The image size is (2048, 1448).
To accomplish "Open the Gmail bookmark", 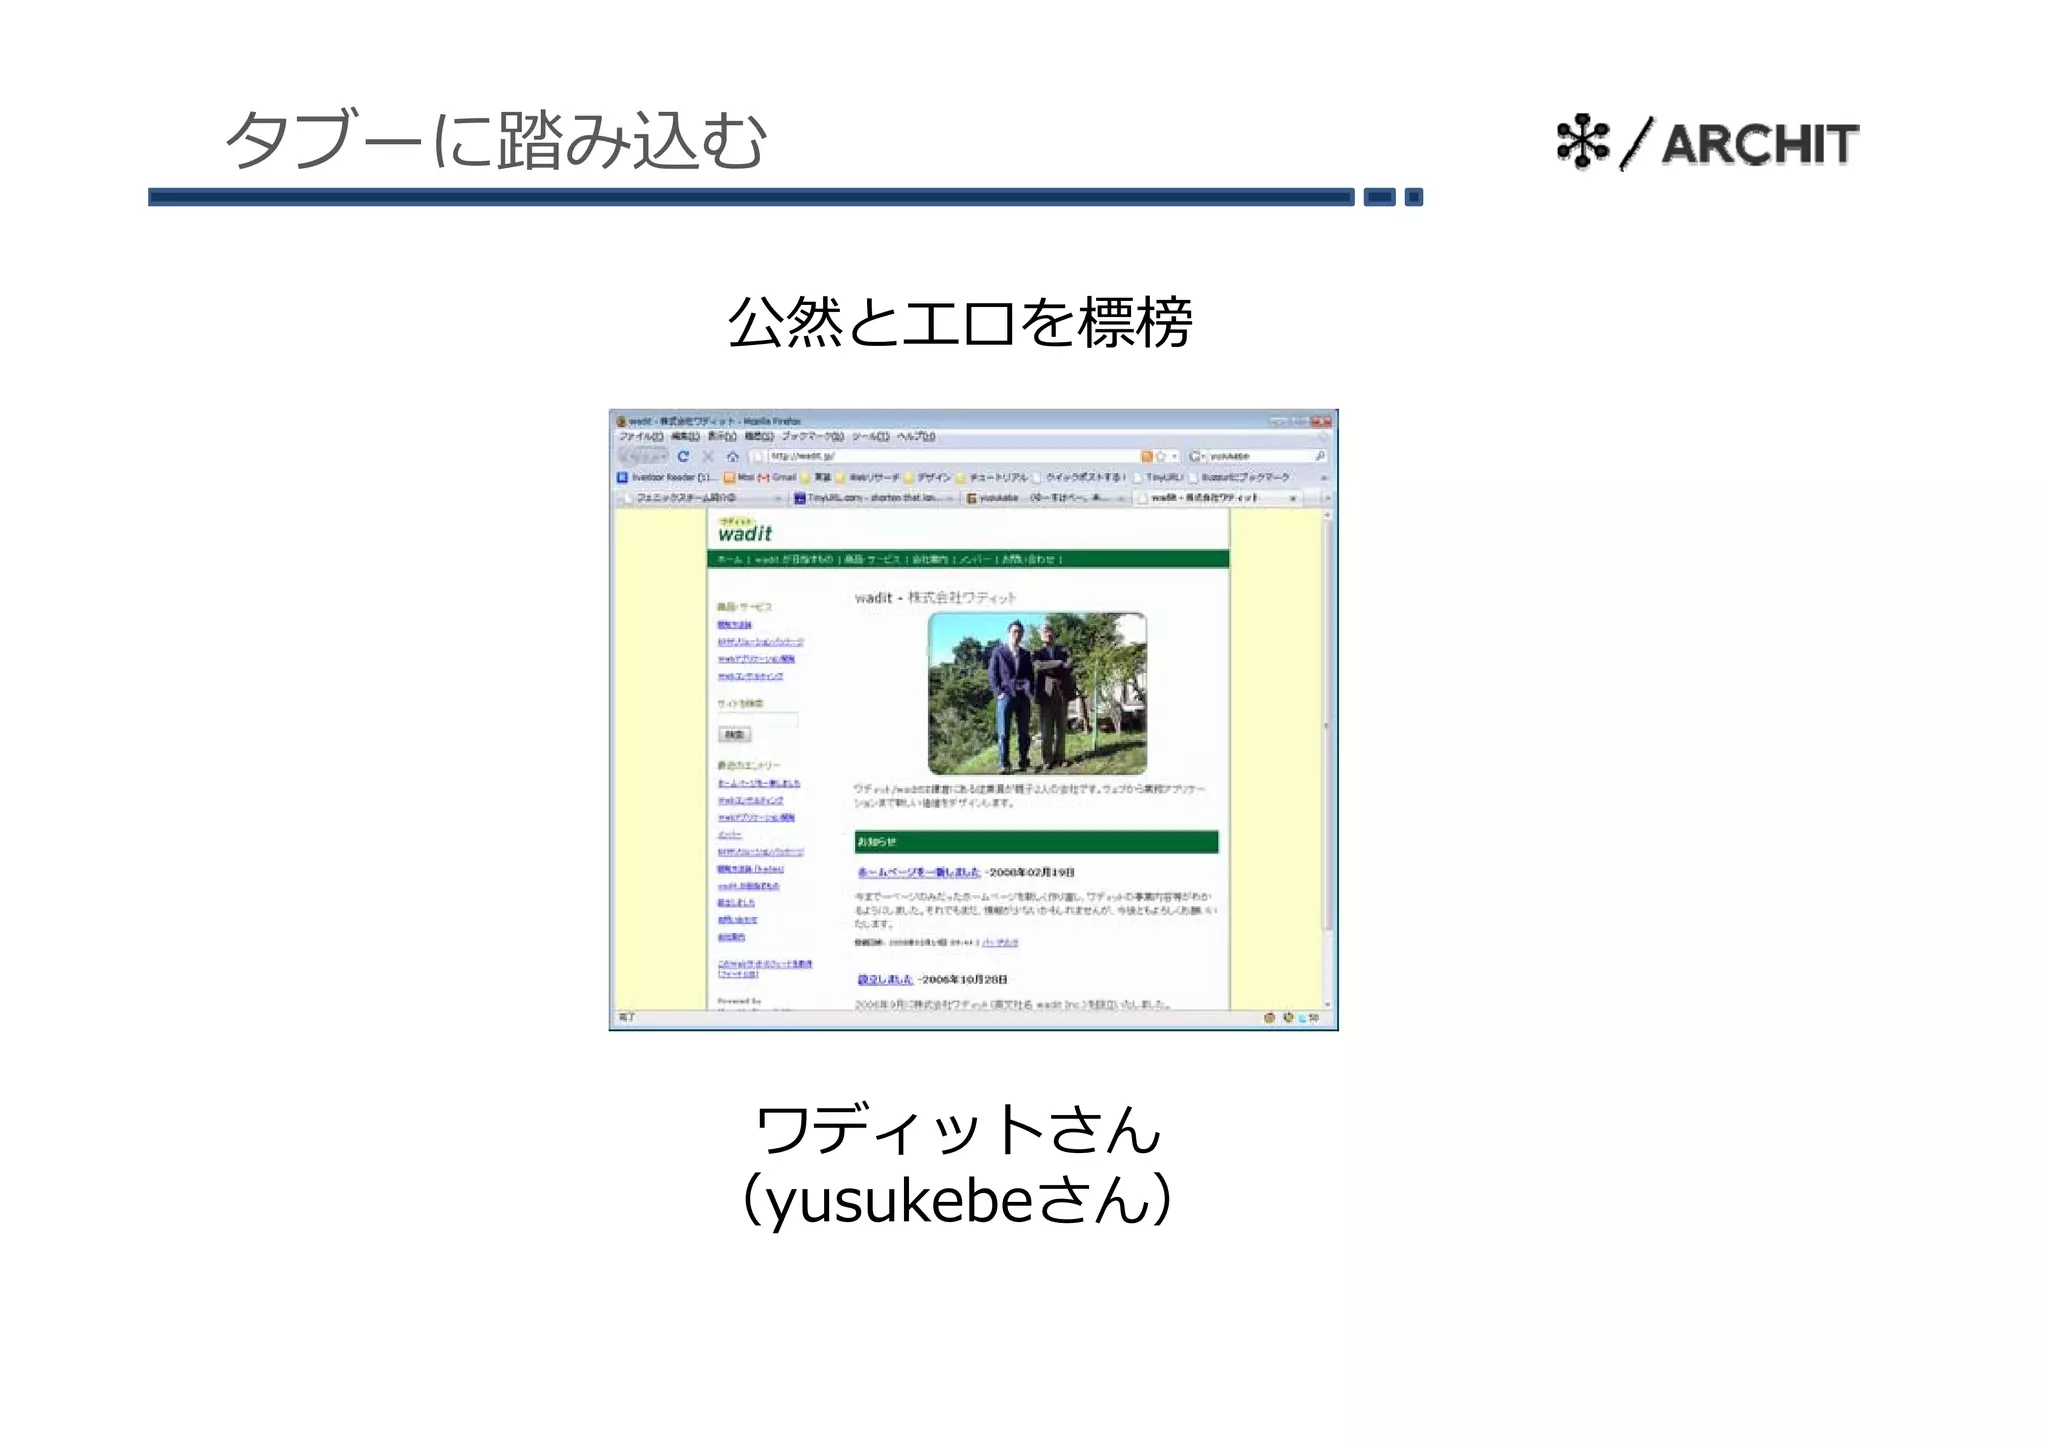I will 777,477.
